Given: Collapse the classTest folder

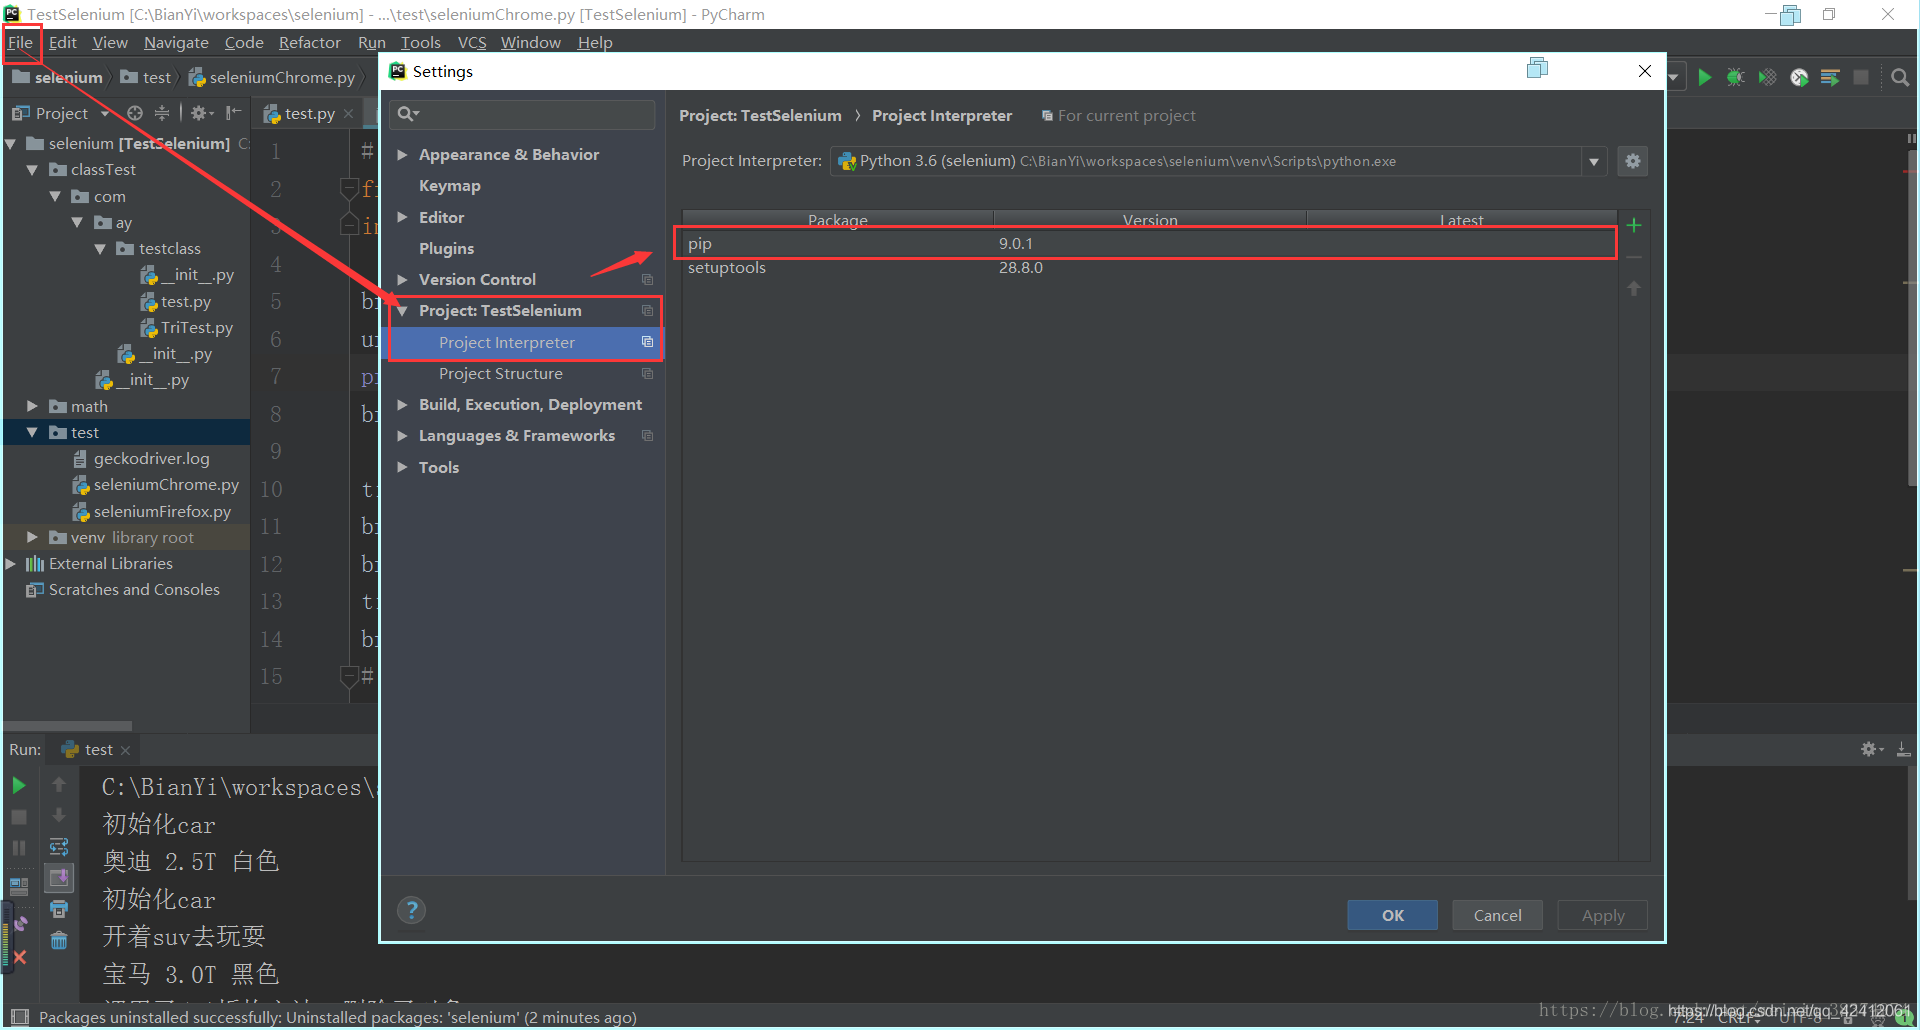Looking at the screenshot, I should [32, 170].
